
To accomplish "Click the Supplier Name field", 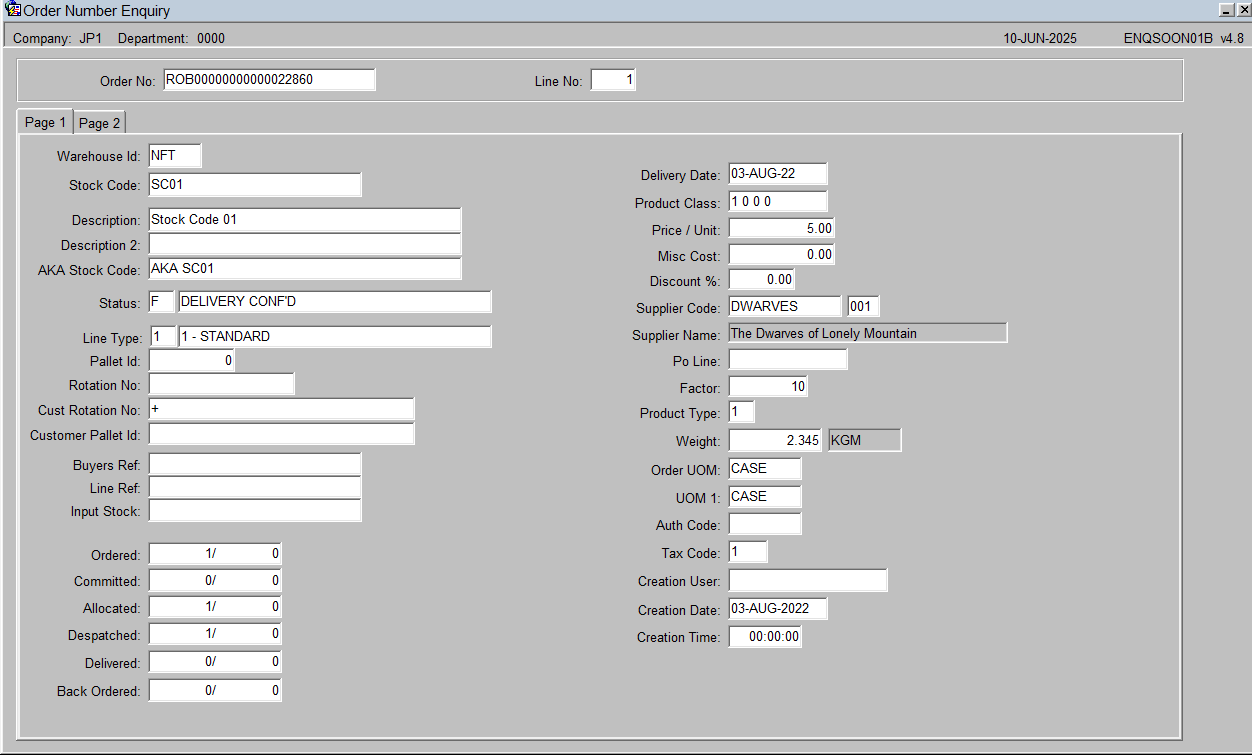I will [x=868, y=333].
